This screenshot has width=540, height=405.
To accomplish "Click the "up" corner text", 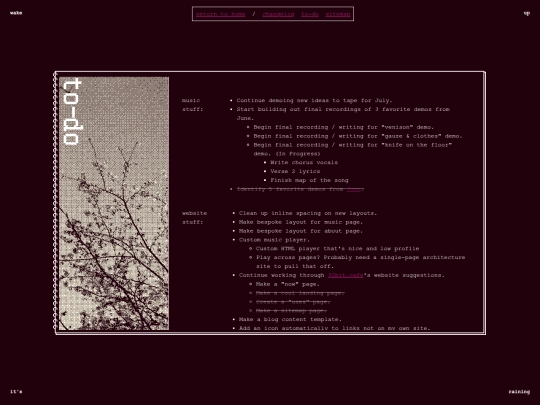I will 527,13.
